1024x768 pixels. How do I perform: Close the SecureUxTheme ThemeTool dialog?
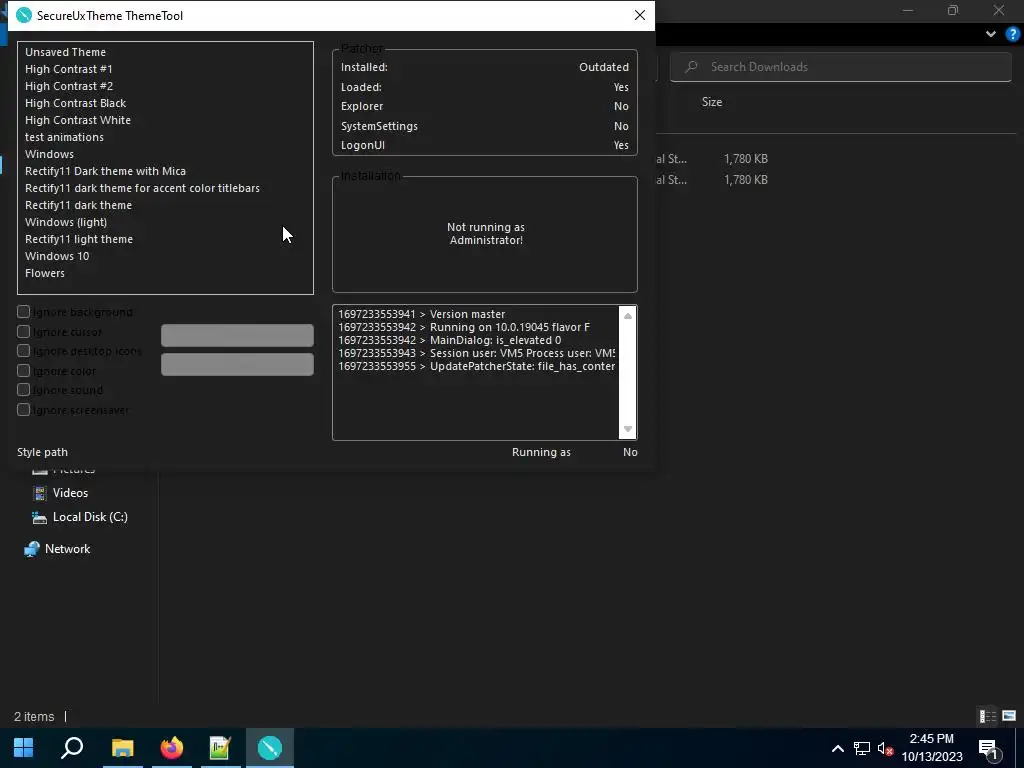pos(640,16)
